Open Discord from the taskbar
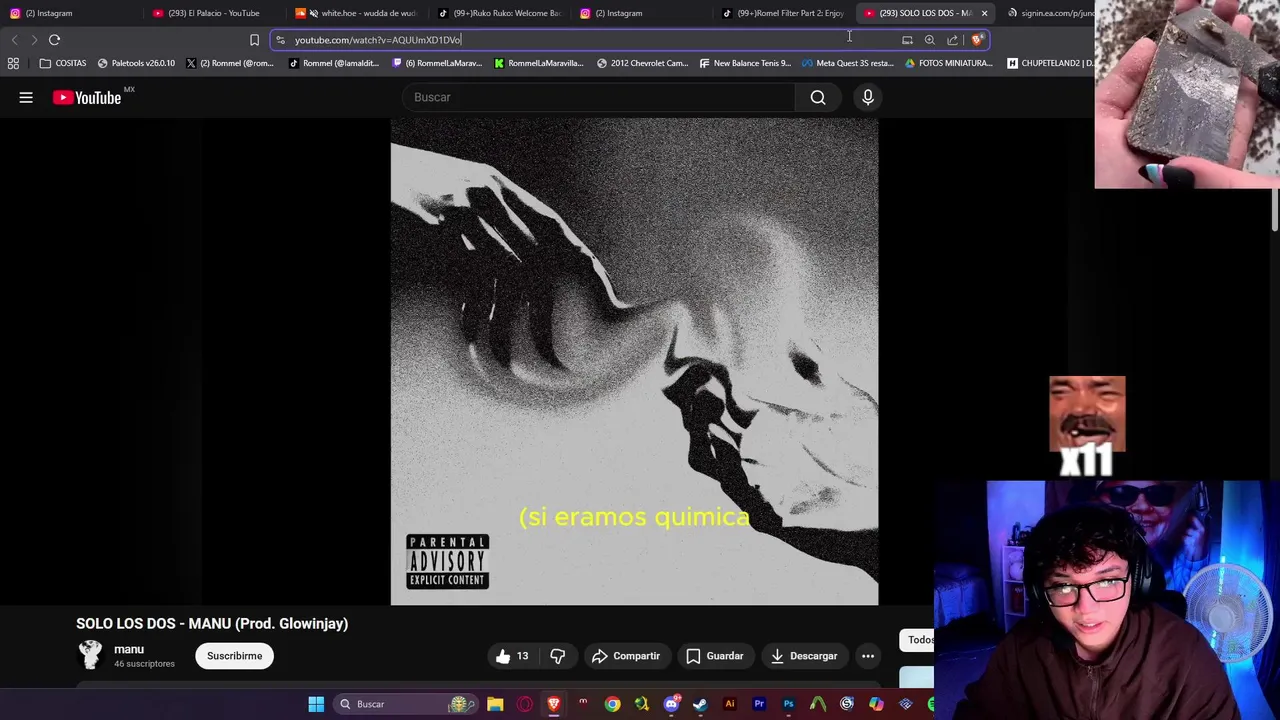The width and height of the screenshot is (1280, 720). click(x=671, y=704)
